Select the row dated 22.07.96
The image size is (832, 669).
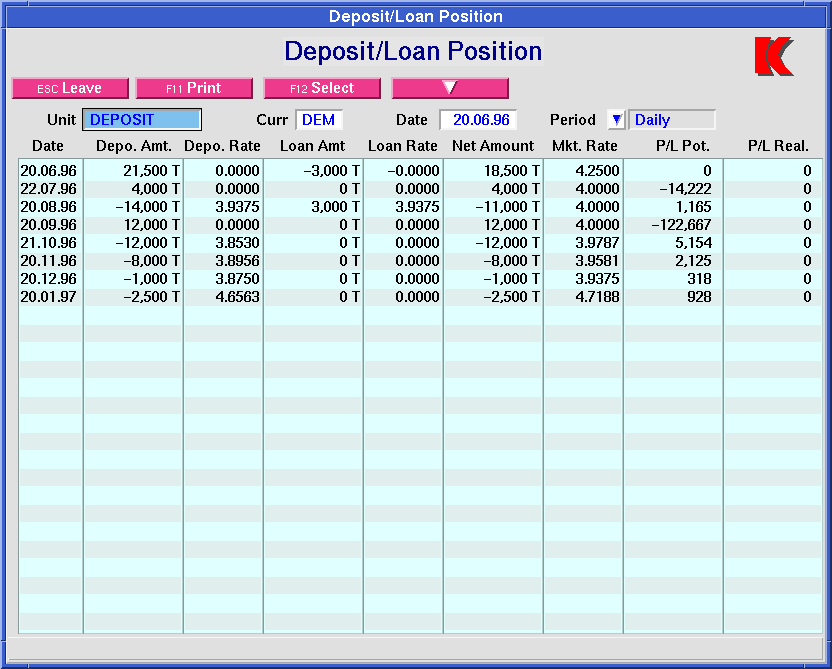[x=420, y=189]
